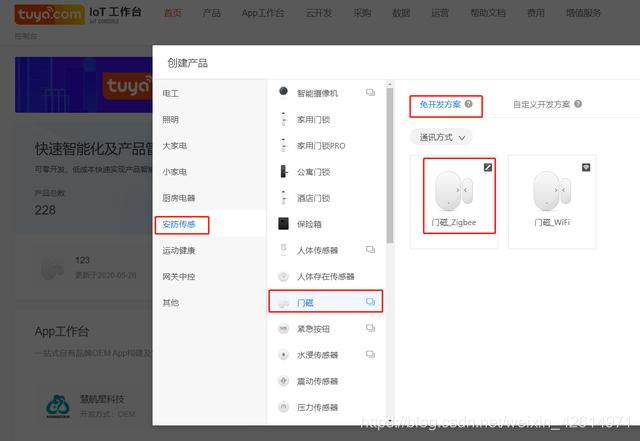640x441 pixels.
Task: Click device icon beside 人体传感器
Action: [x=370, y=249]
